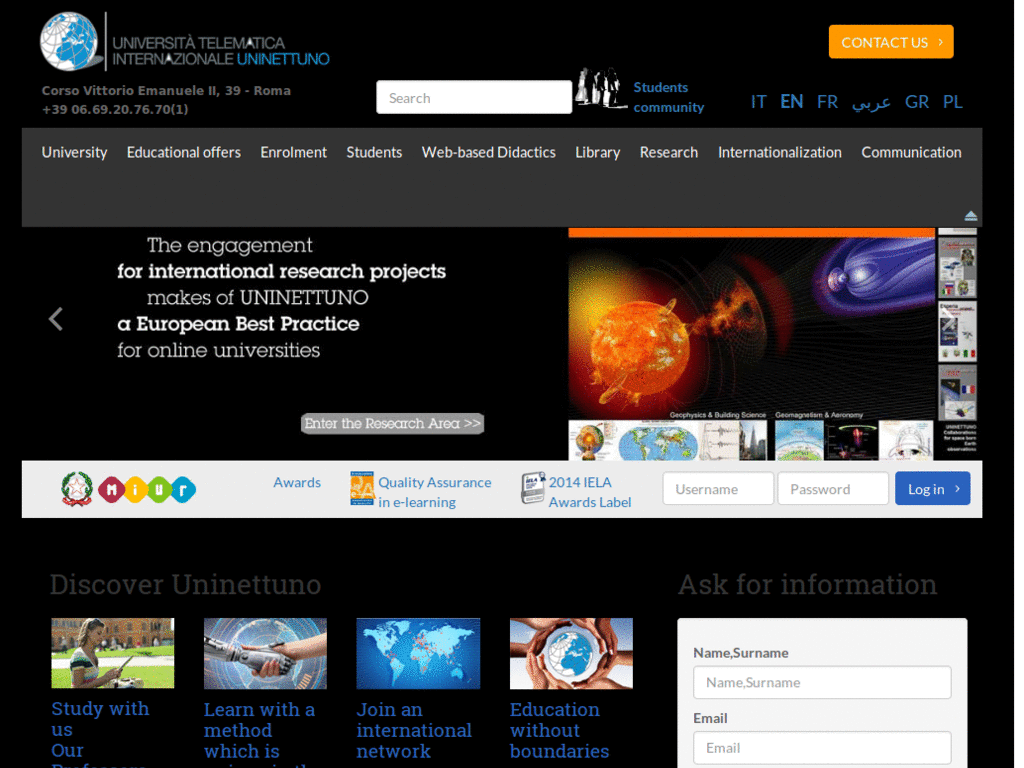Open the Communication menu

click(911, 152)
